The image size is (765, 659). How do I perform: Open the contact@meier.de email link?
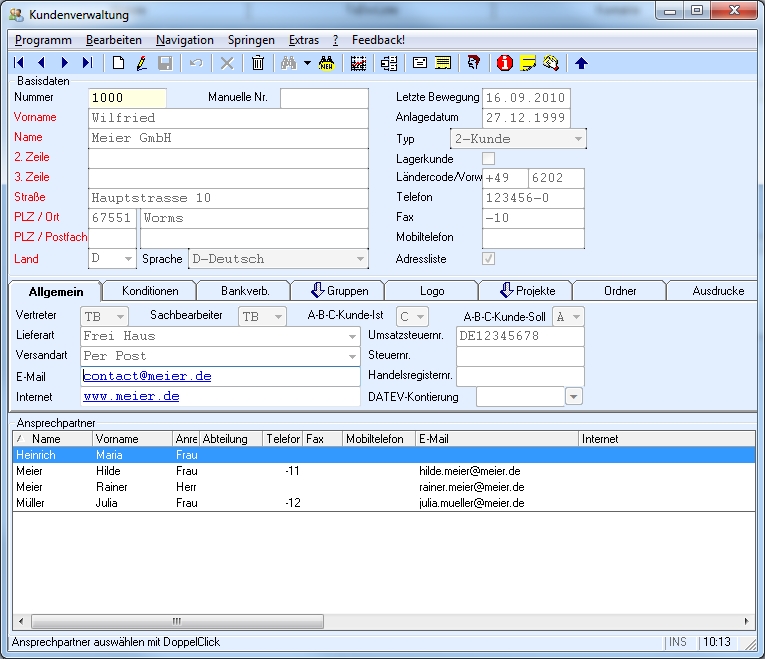pyautogui.click(x=147, y=376)
